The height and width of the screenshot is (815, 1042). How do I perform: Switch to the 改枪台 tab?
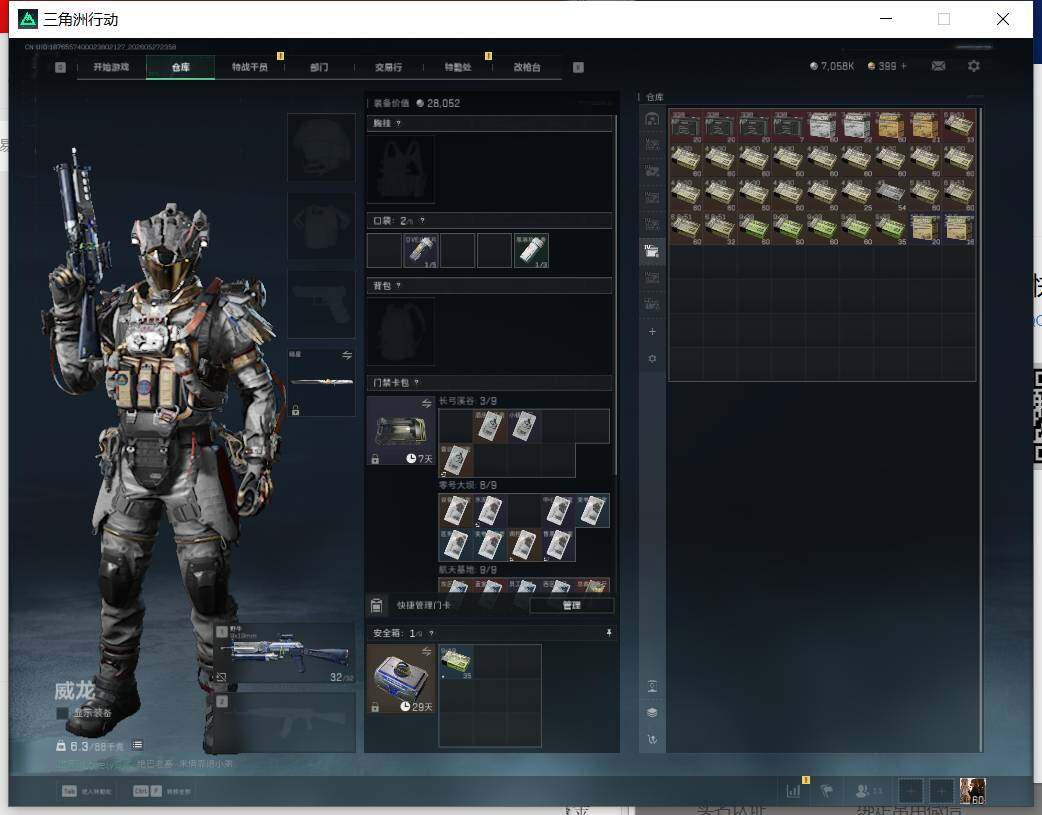527,67
